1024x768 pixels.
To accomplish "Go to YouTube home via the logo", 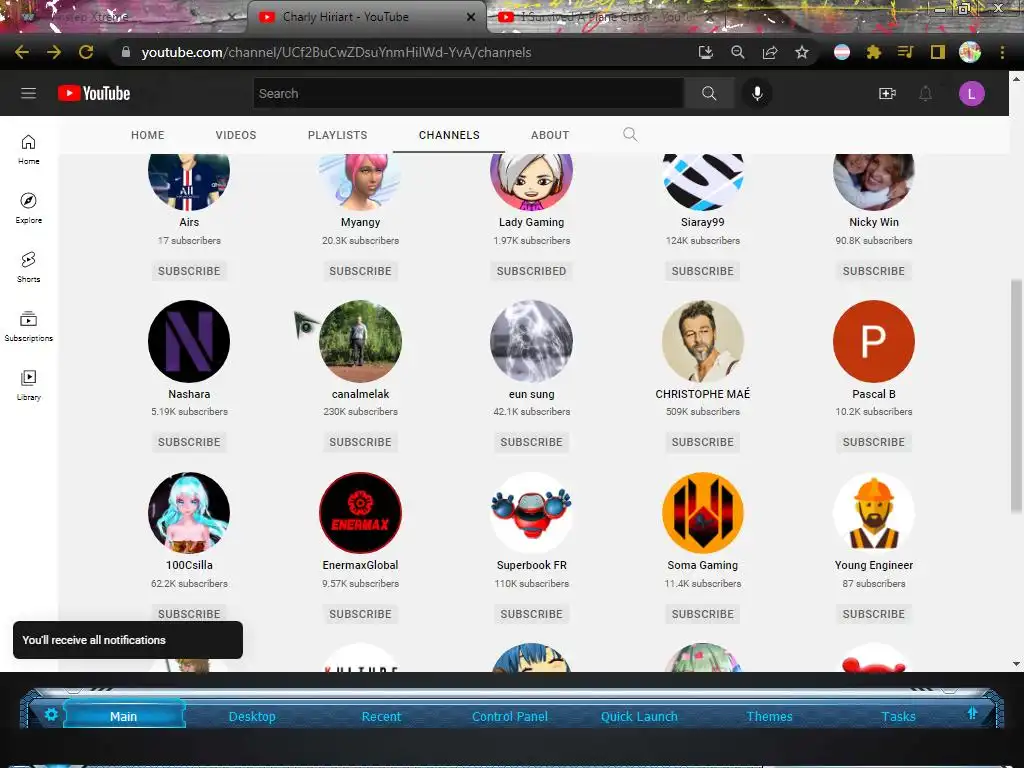I will point(94,93).
